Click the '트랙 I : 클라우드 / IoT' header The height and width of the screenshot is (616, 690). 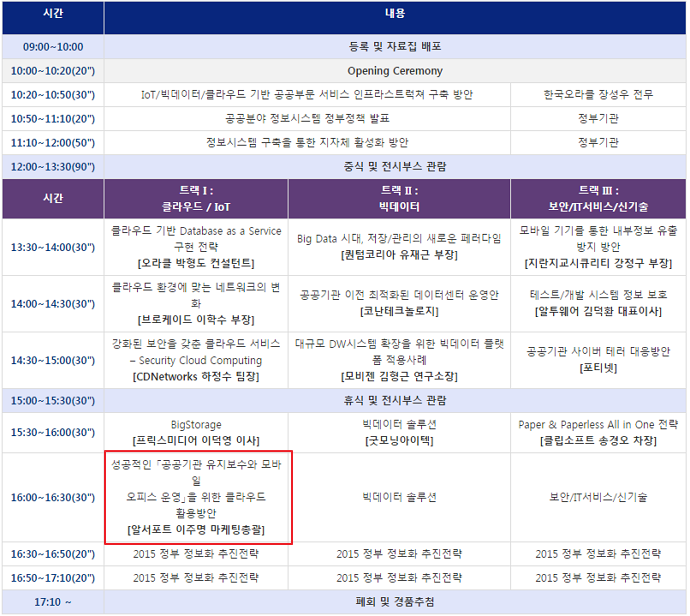[196, 198]
